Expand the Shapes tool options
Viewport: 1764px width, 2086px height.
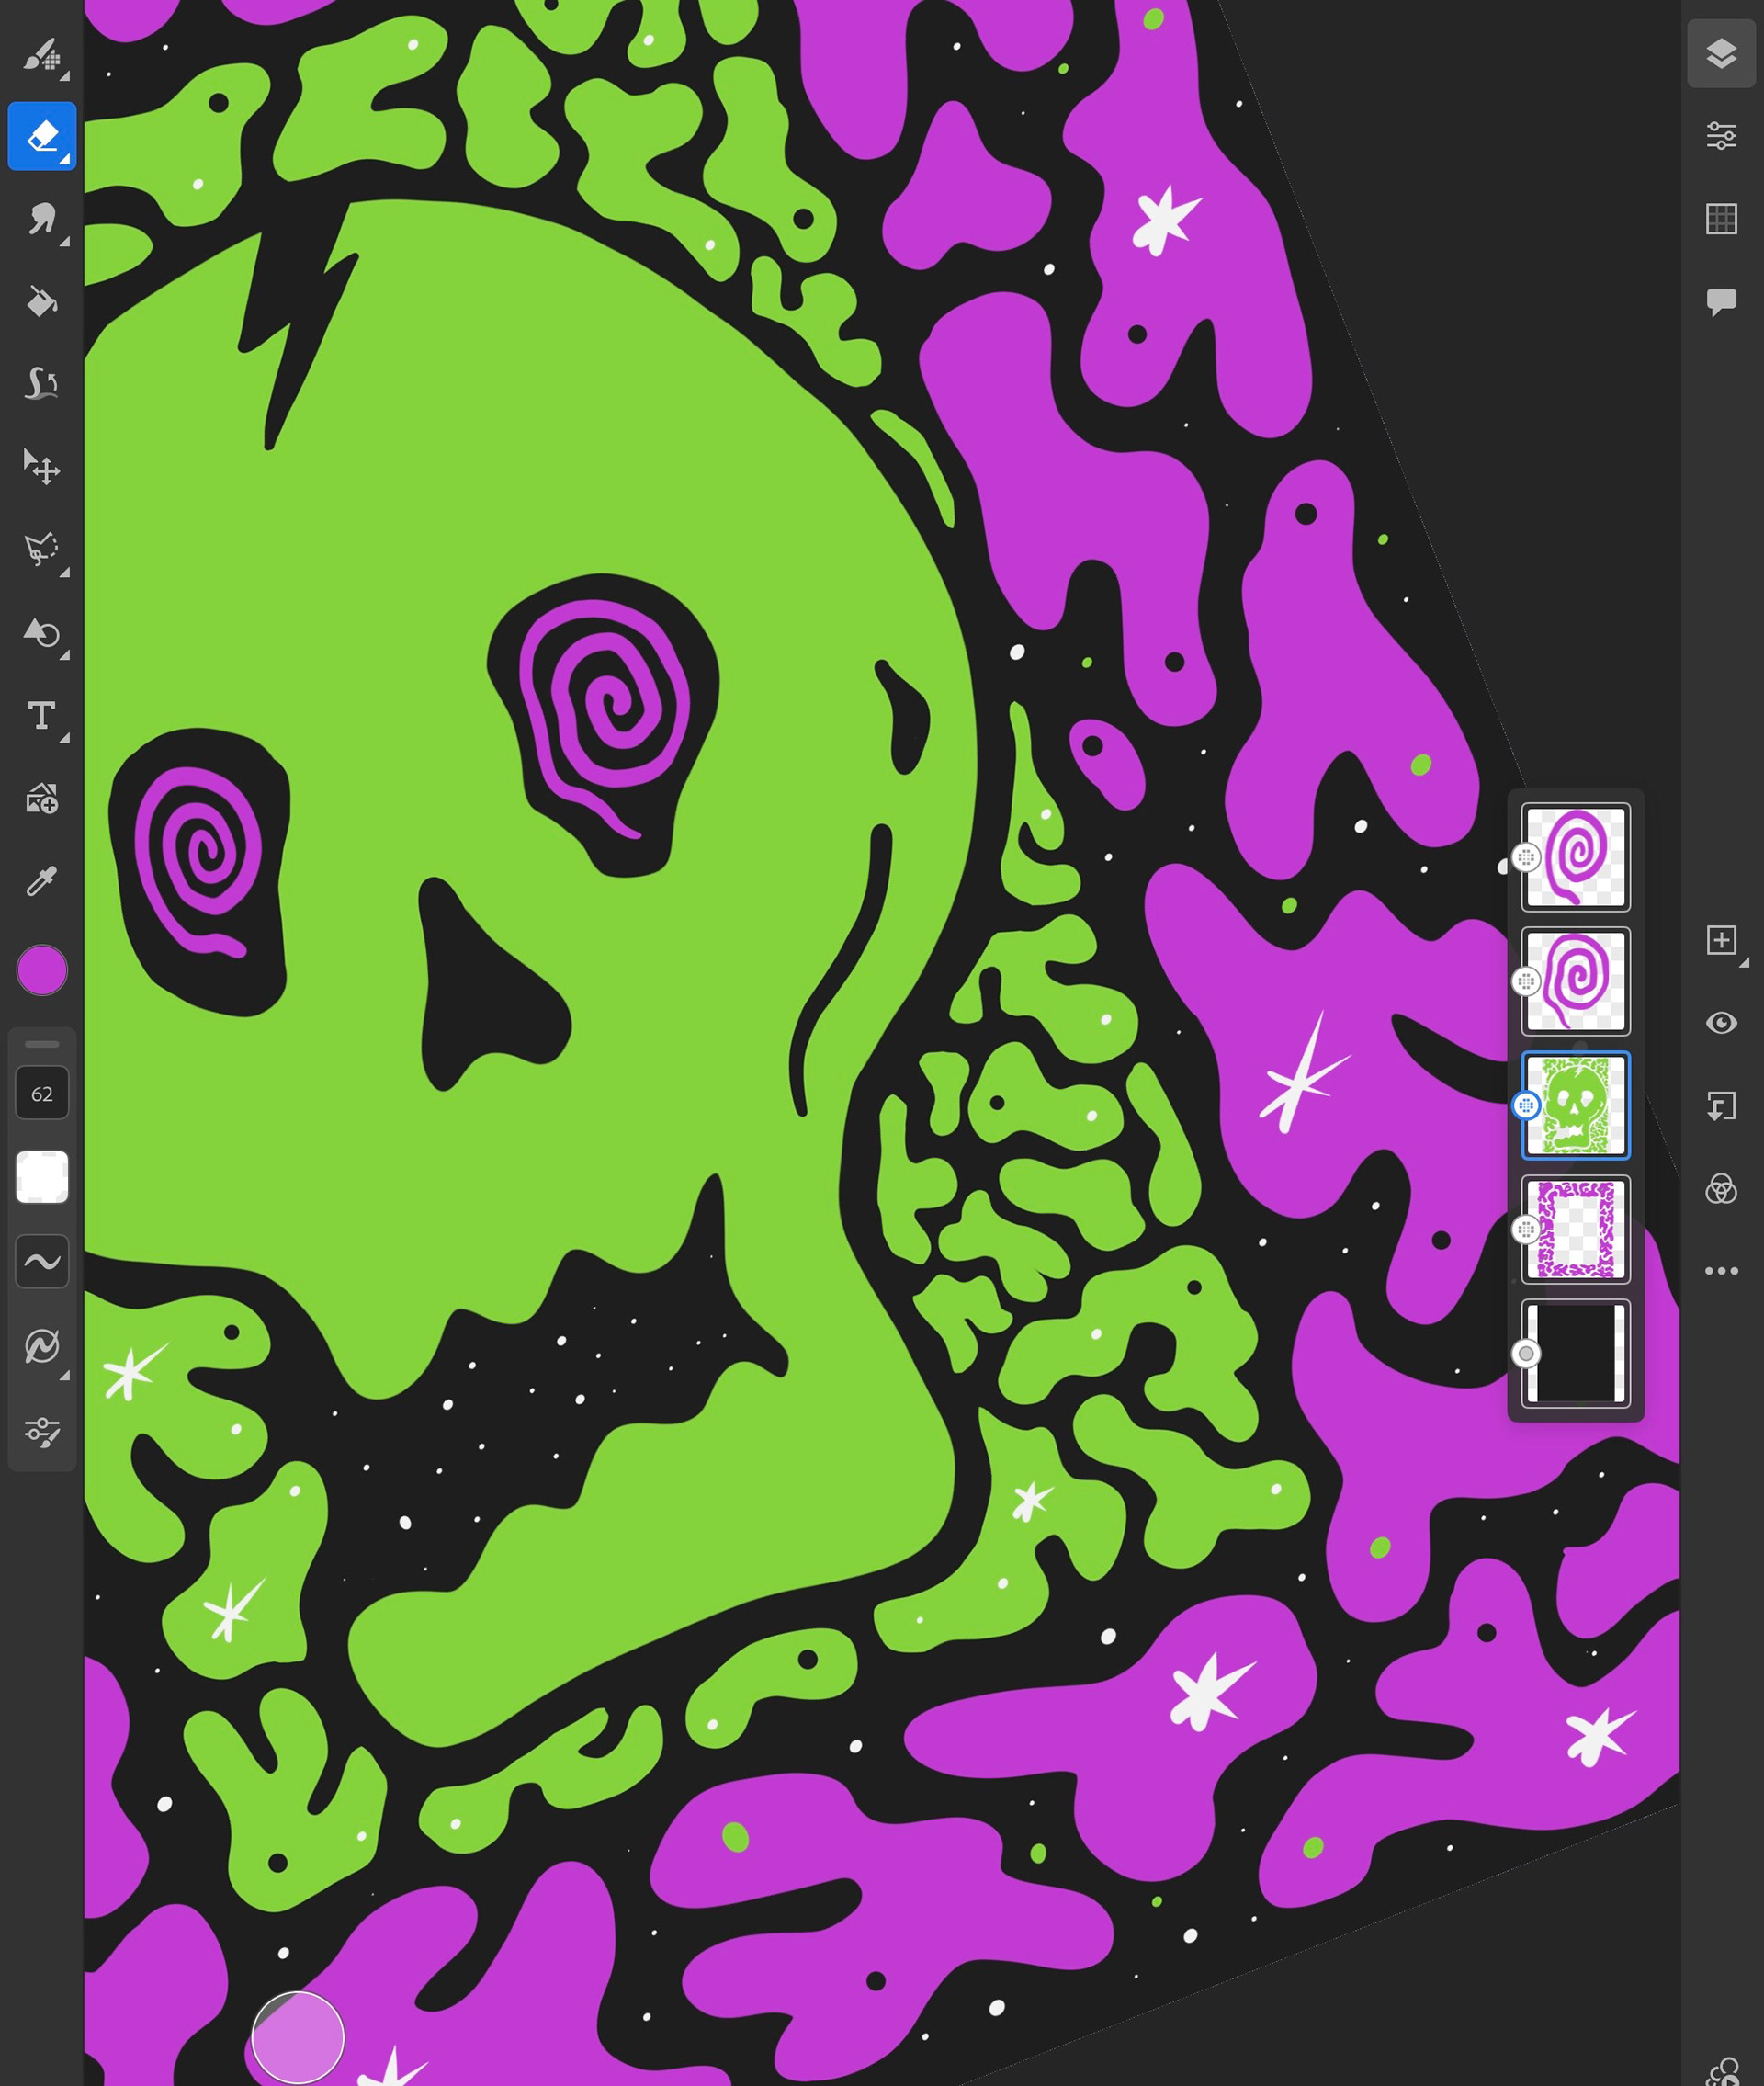pos(64,655)
